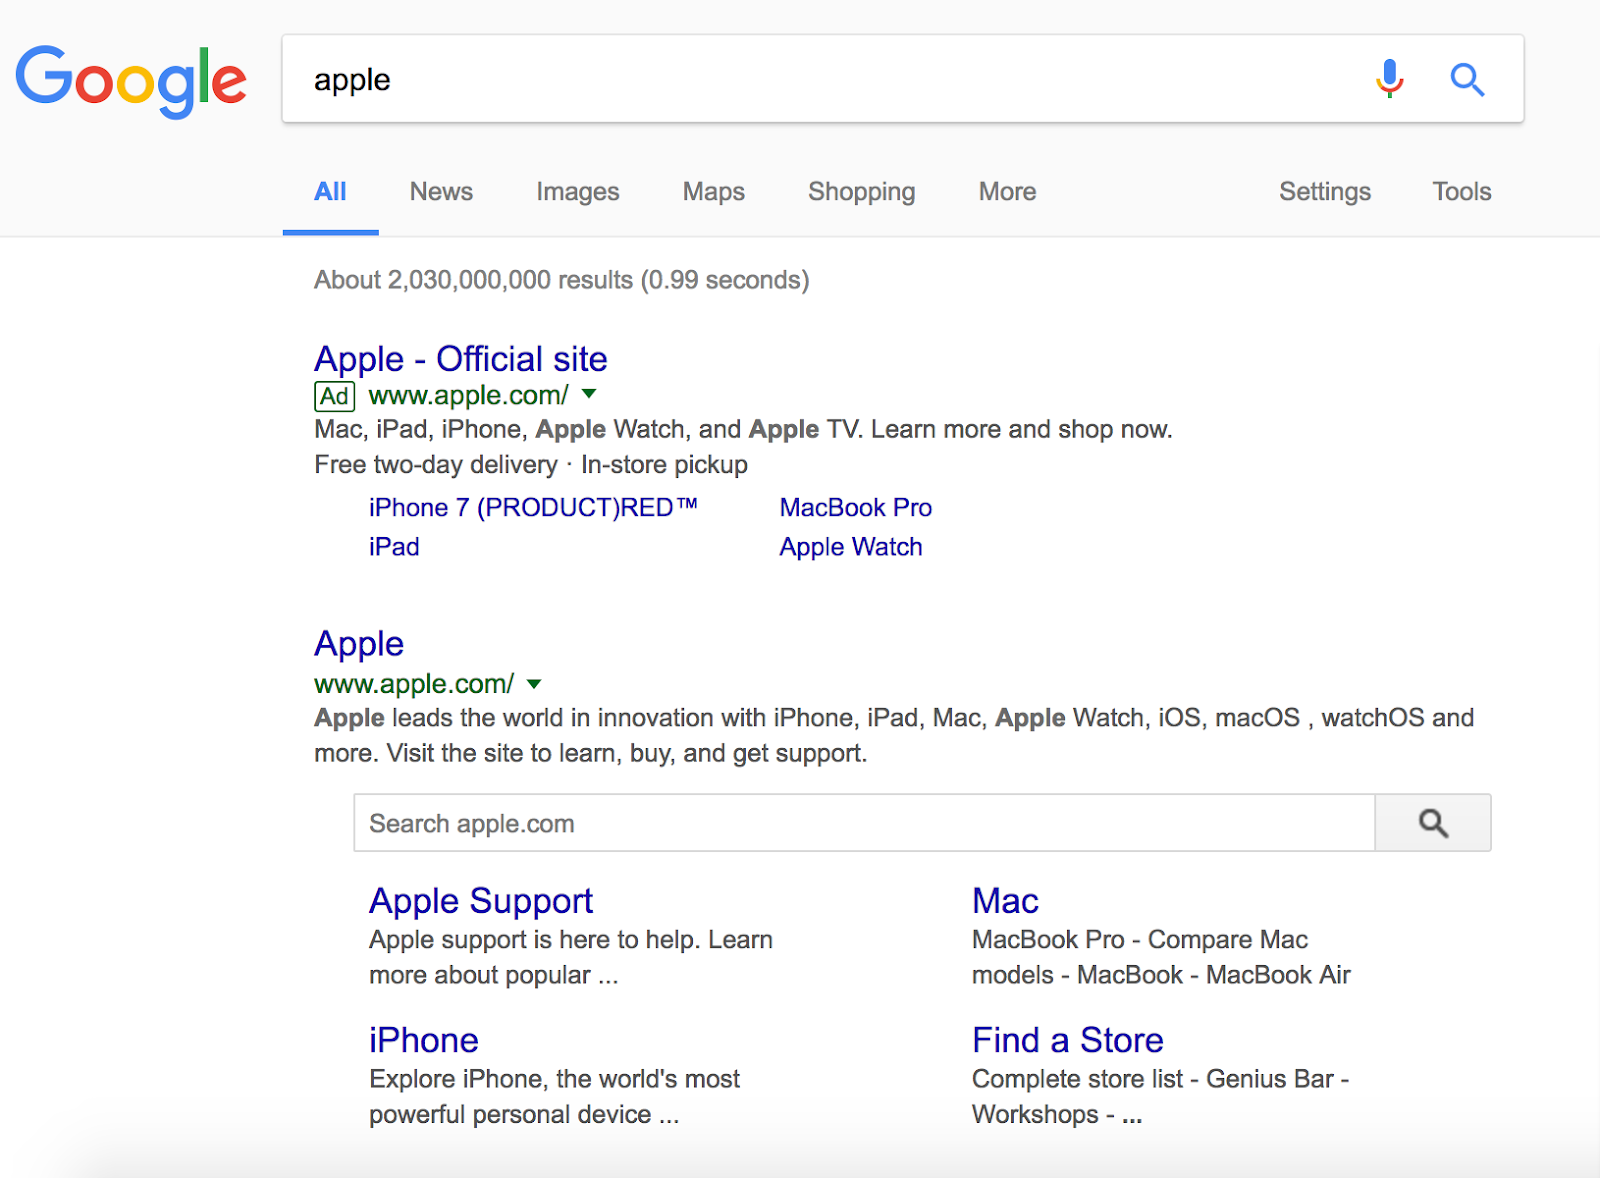The width and height of the screenshot is (1600, 1178).
Task: Click the 'Apple leads the world in innovation' snippet
Action: tap(894, 735)
